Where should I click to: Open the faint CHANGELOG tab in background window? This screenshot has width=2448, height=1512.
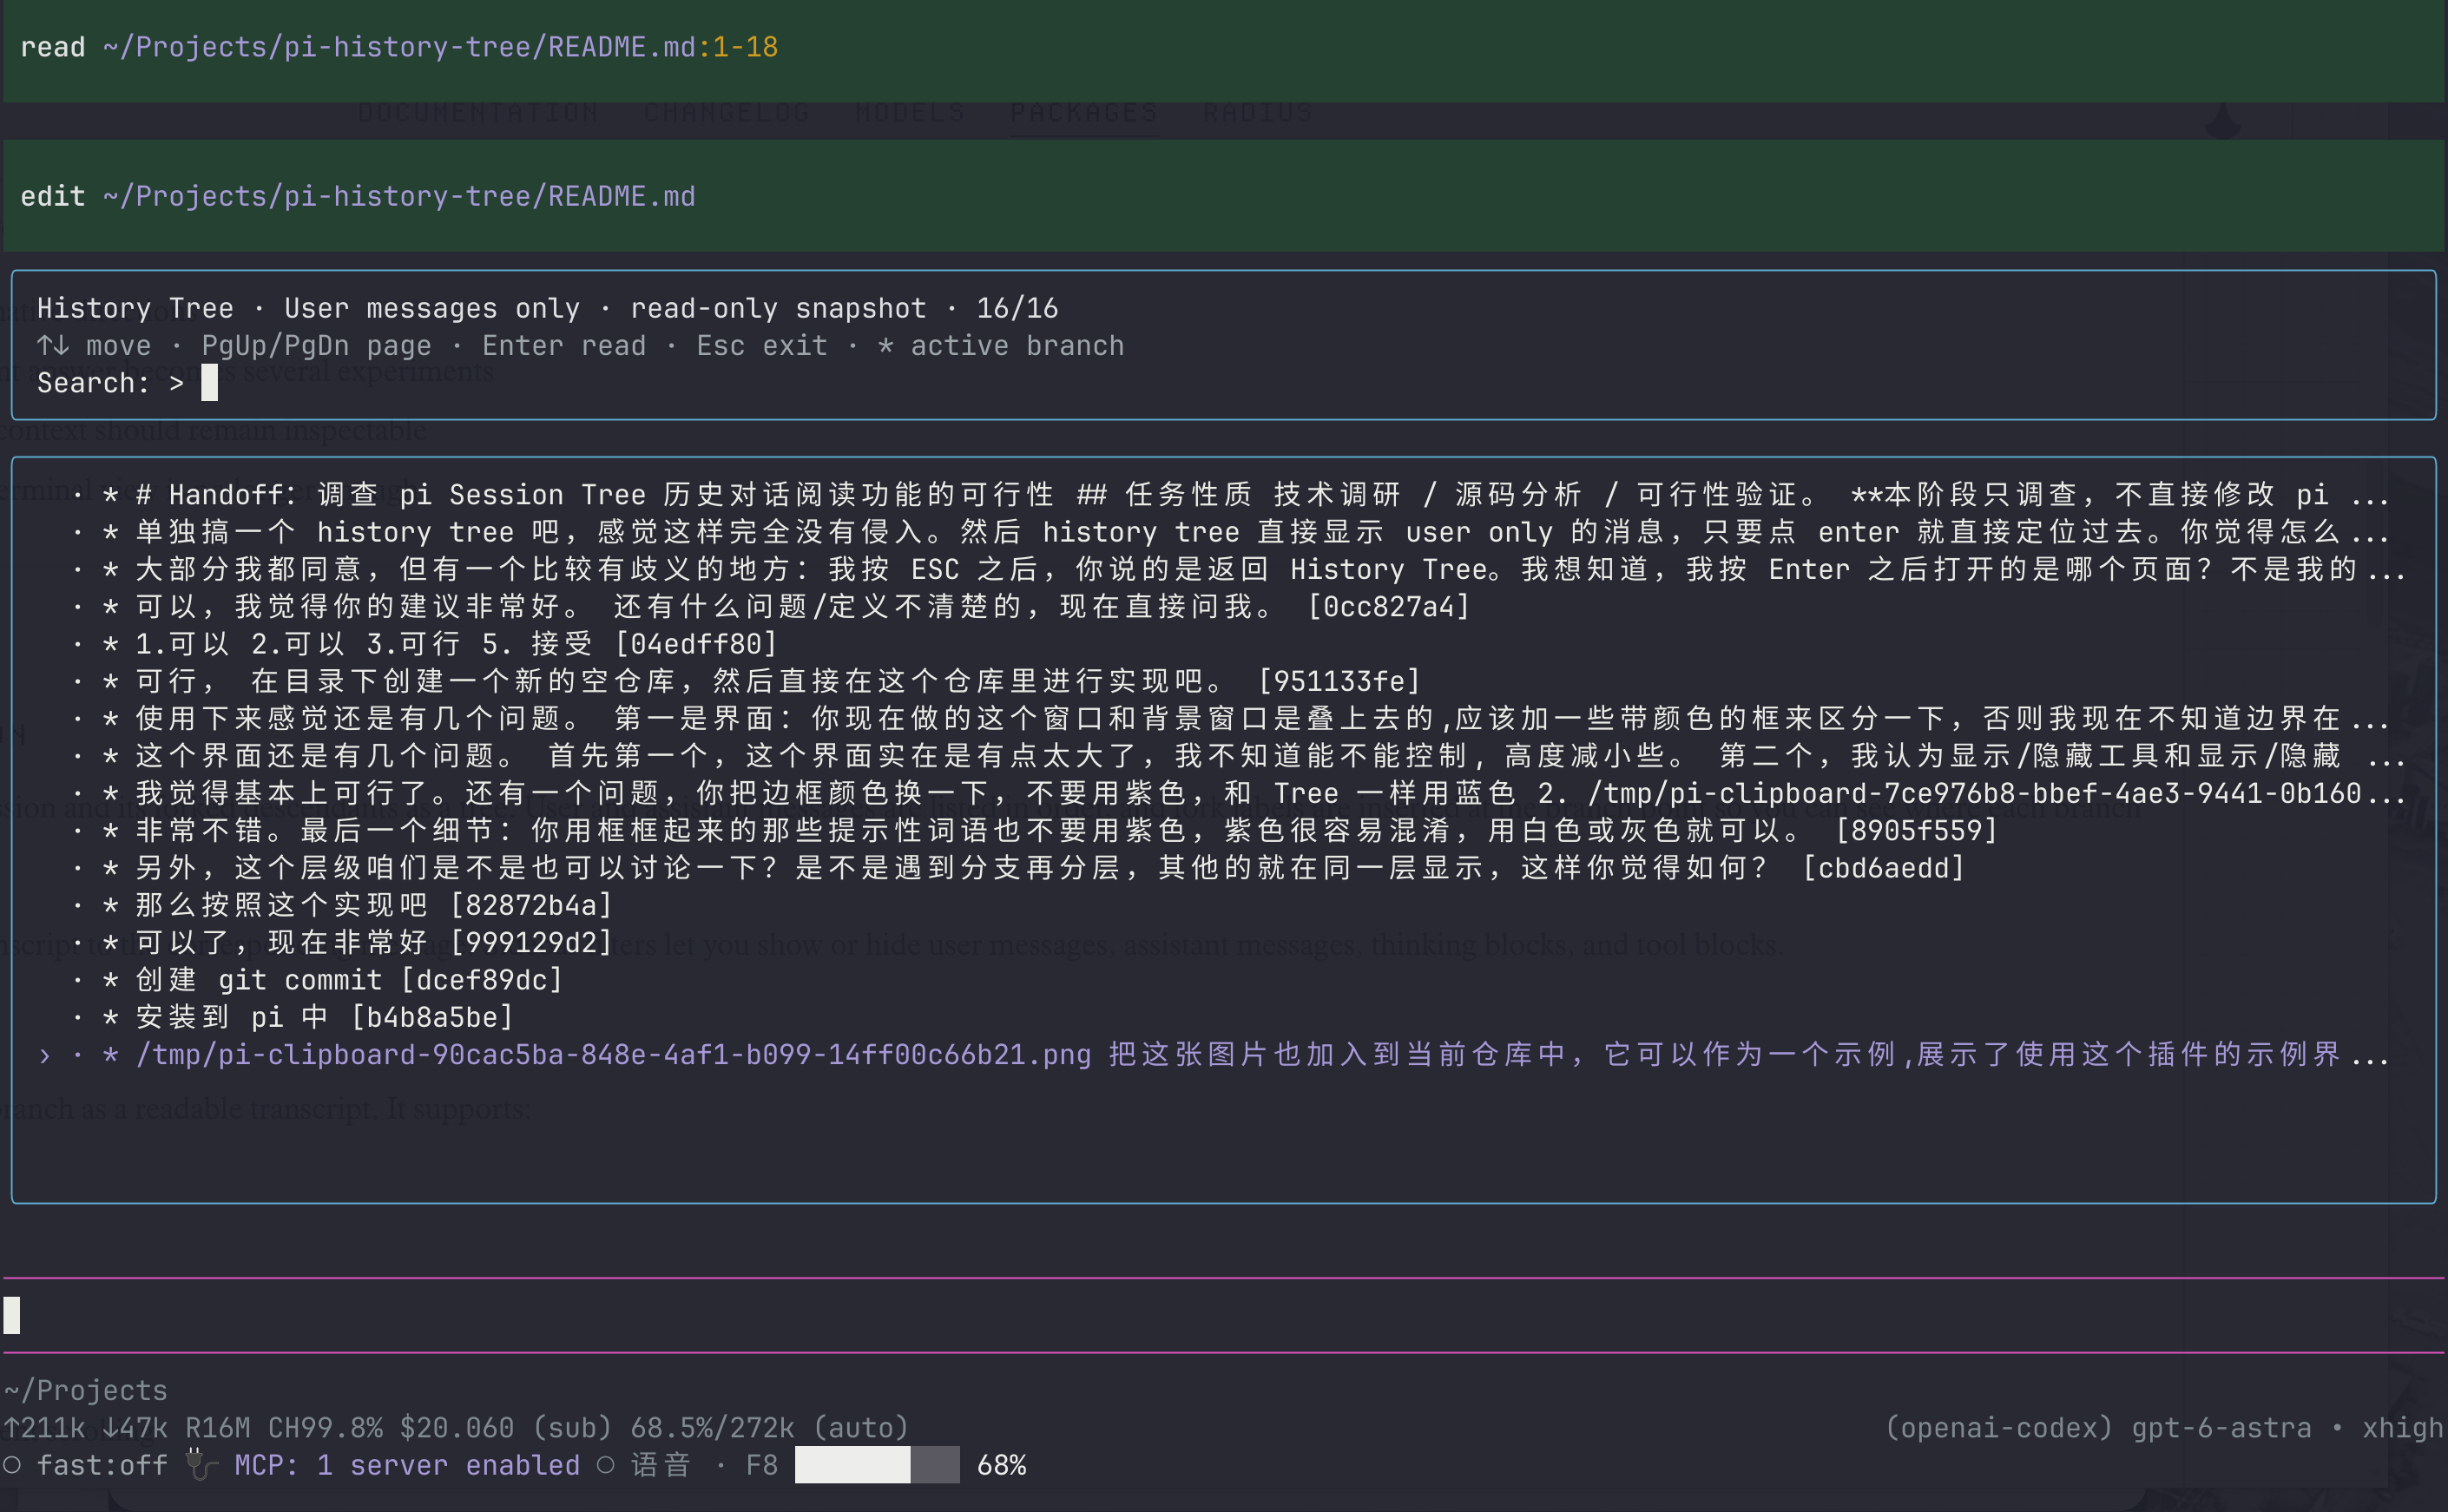click(727, 113)
